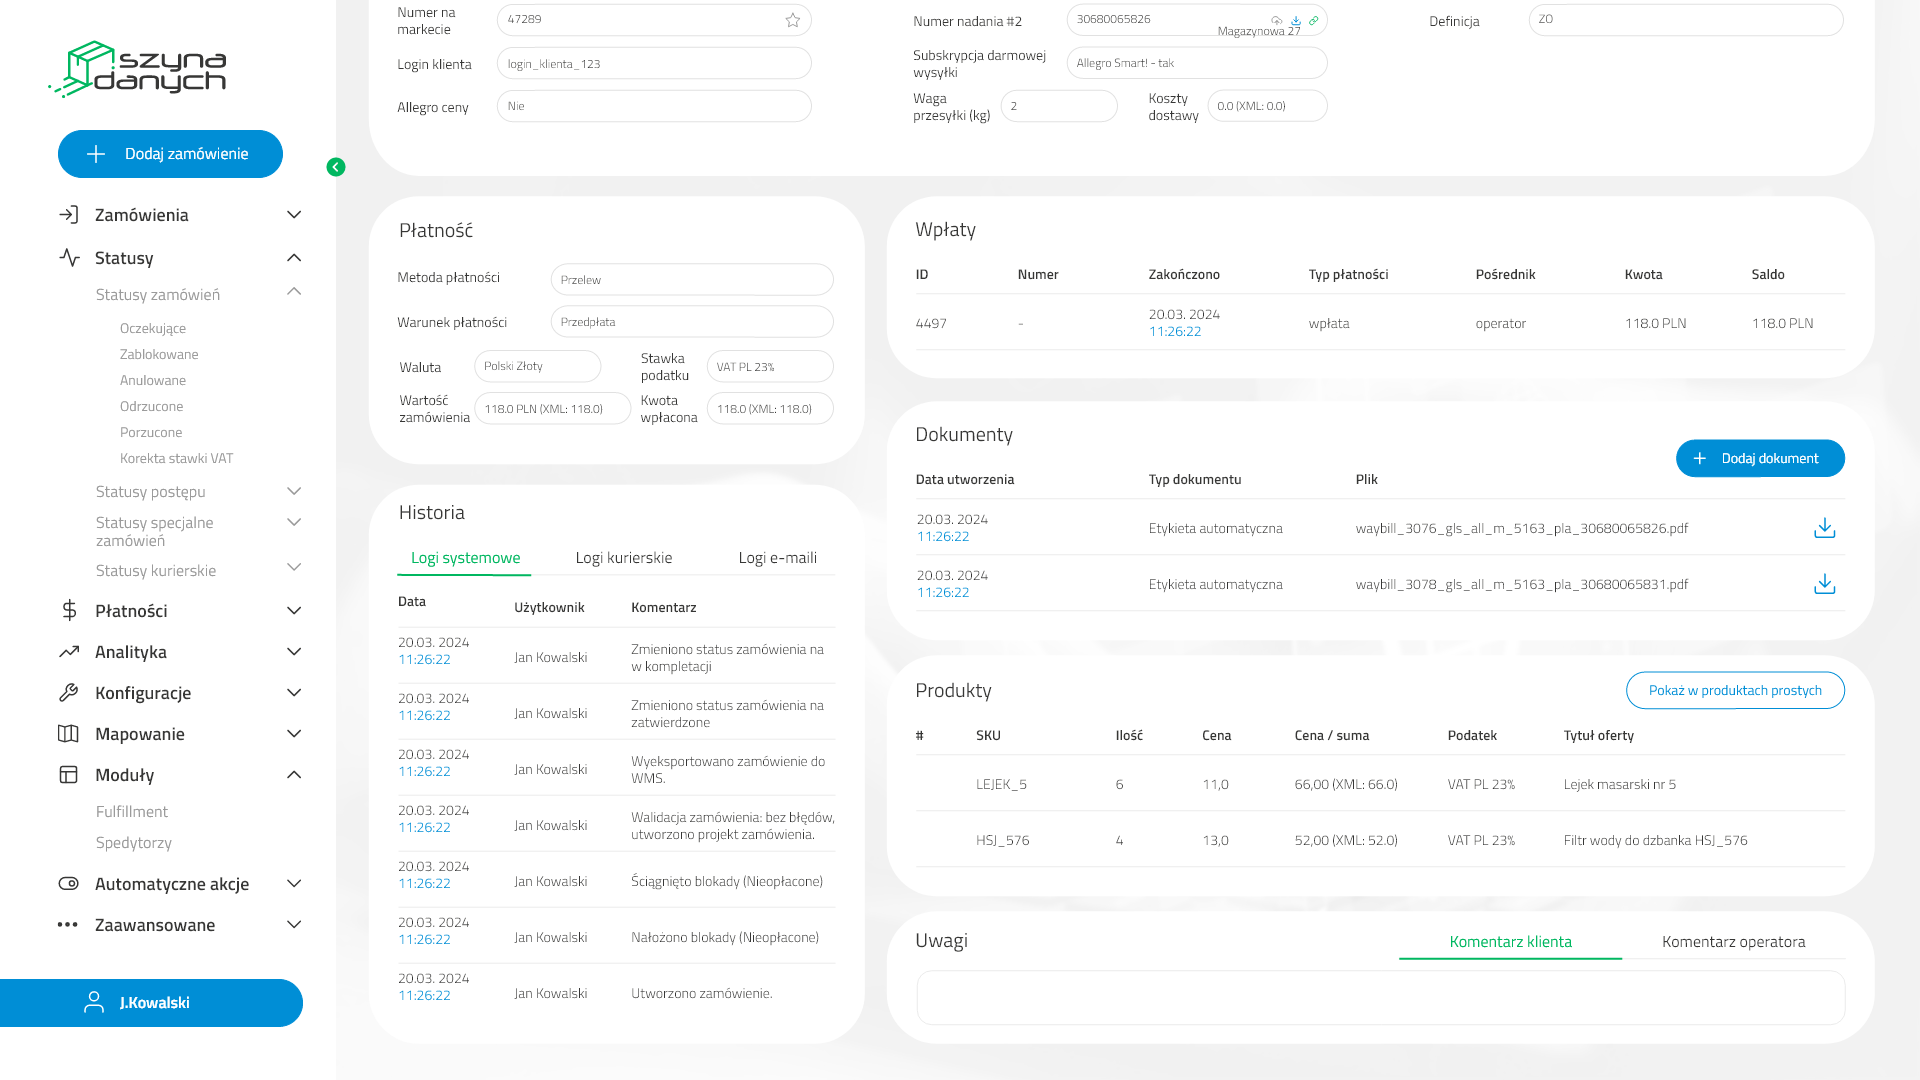Download waybill_3076 PDF file
The height and width of the screenshot is (1080, 1920).
click(1824, 528)
